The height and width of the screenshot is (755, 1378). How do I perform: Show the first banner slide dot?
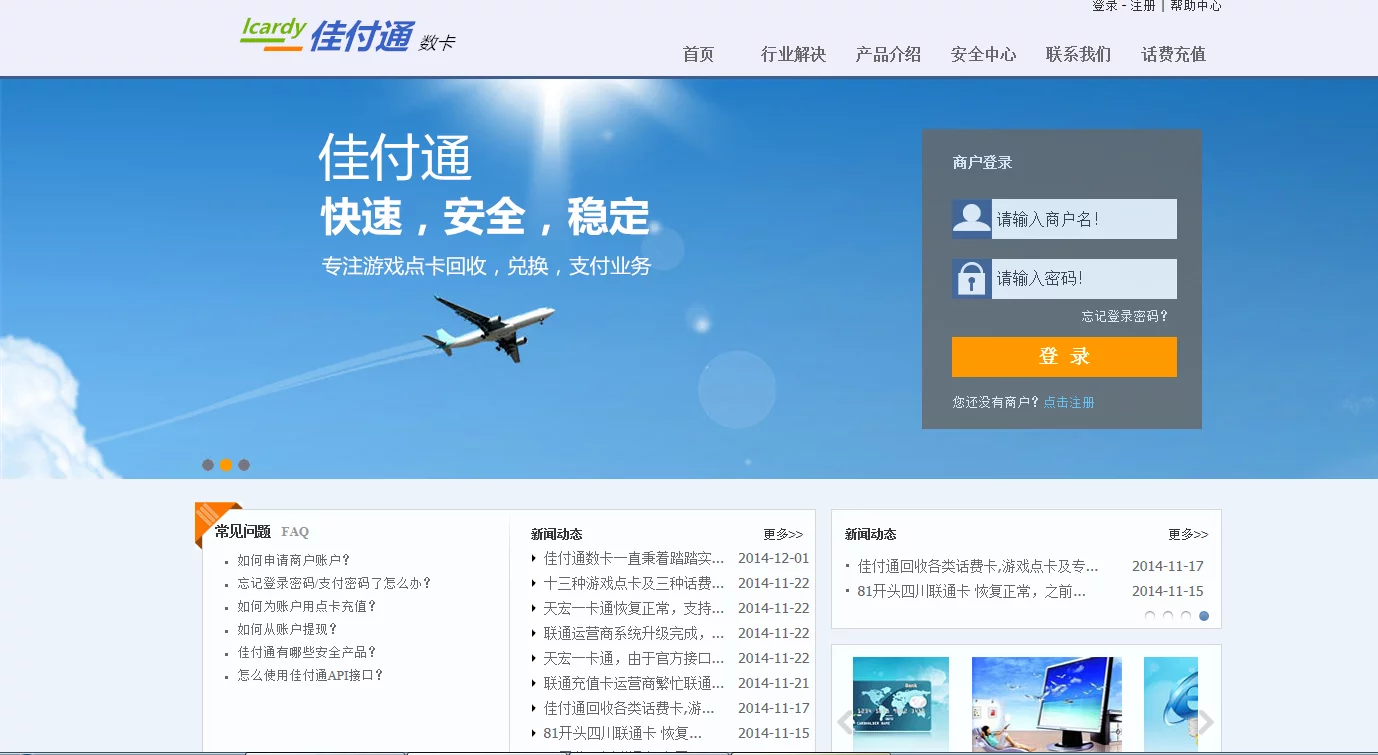point(208,465)
